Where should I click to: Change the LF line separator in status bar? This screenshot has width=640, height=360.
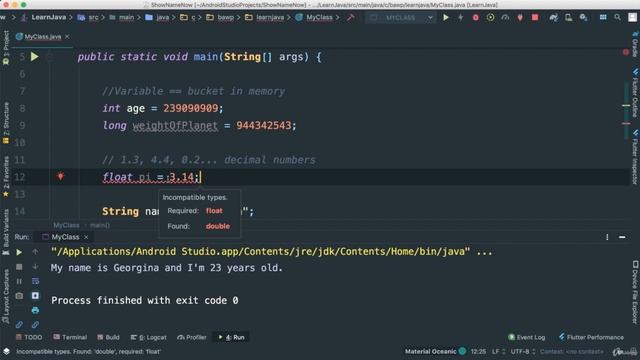click(x=498, y=351)
